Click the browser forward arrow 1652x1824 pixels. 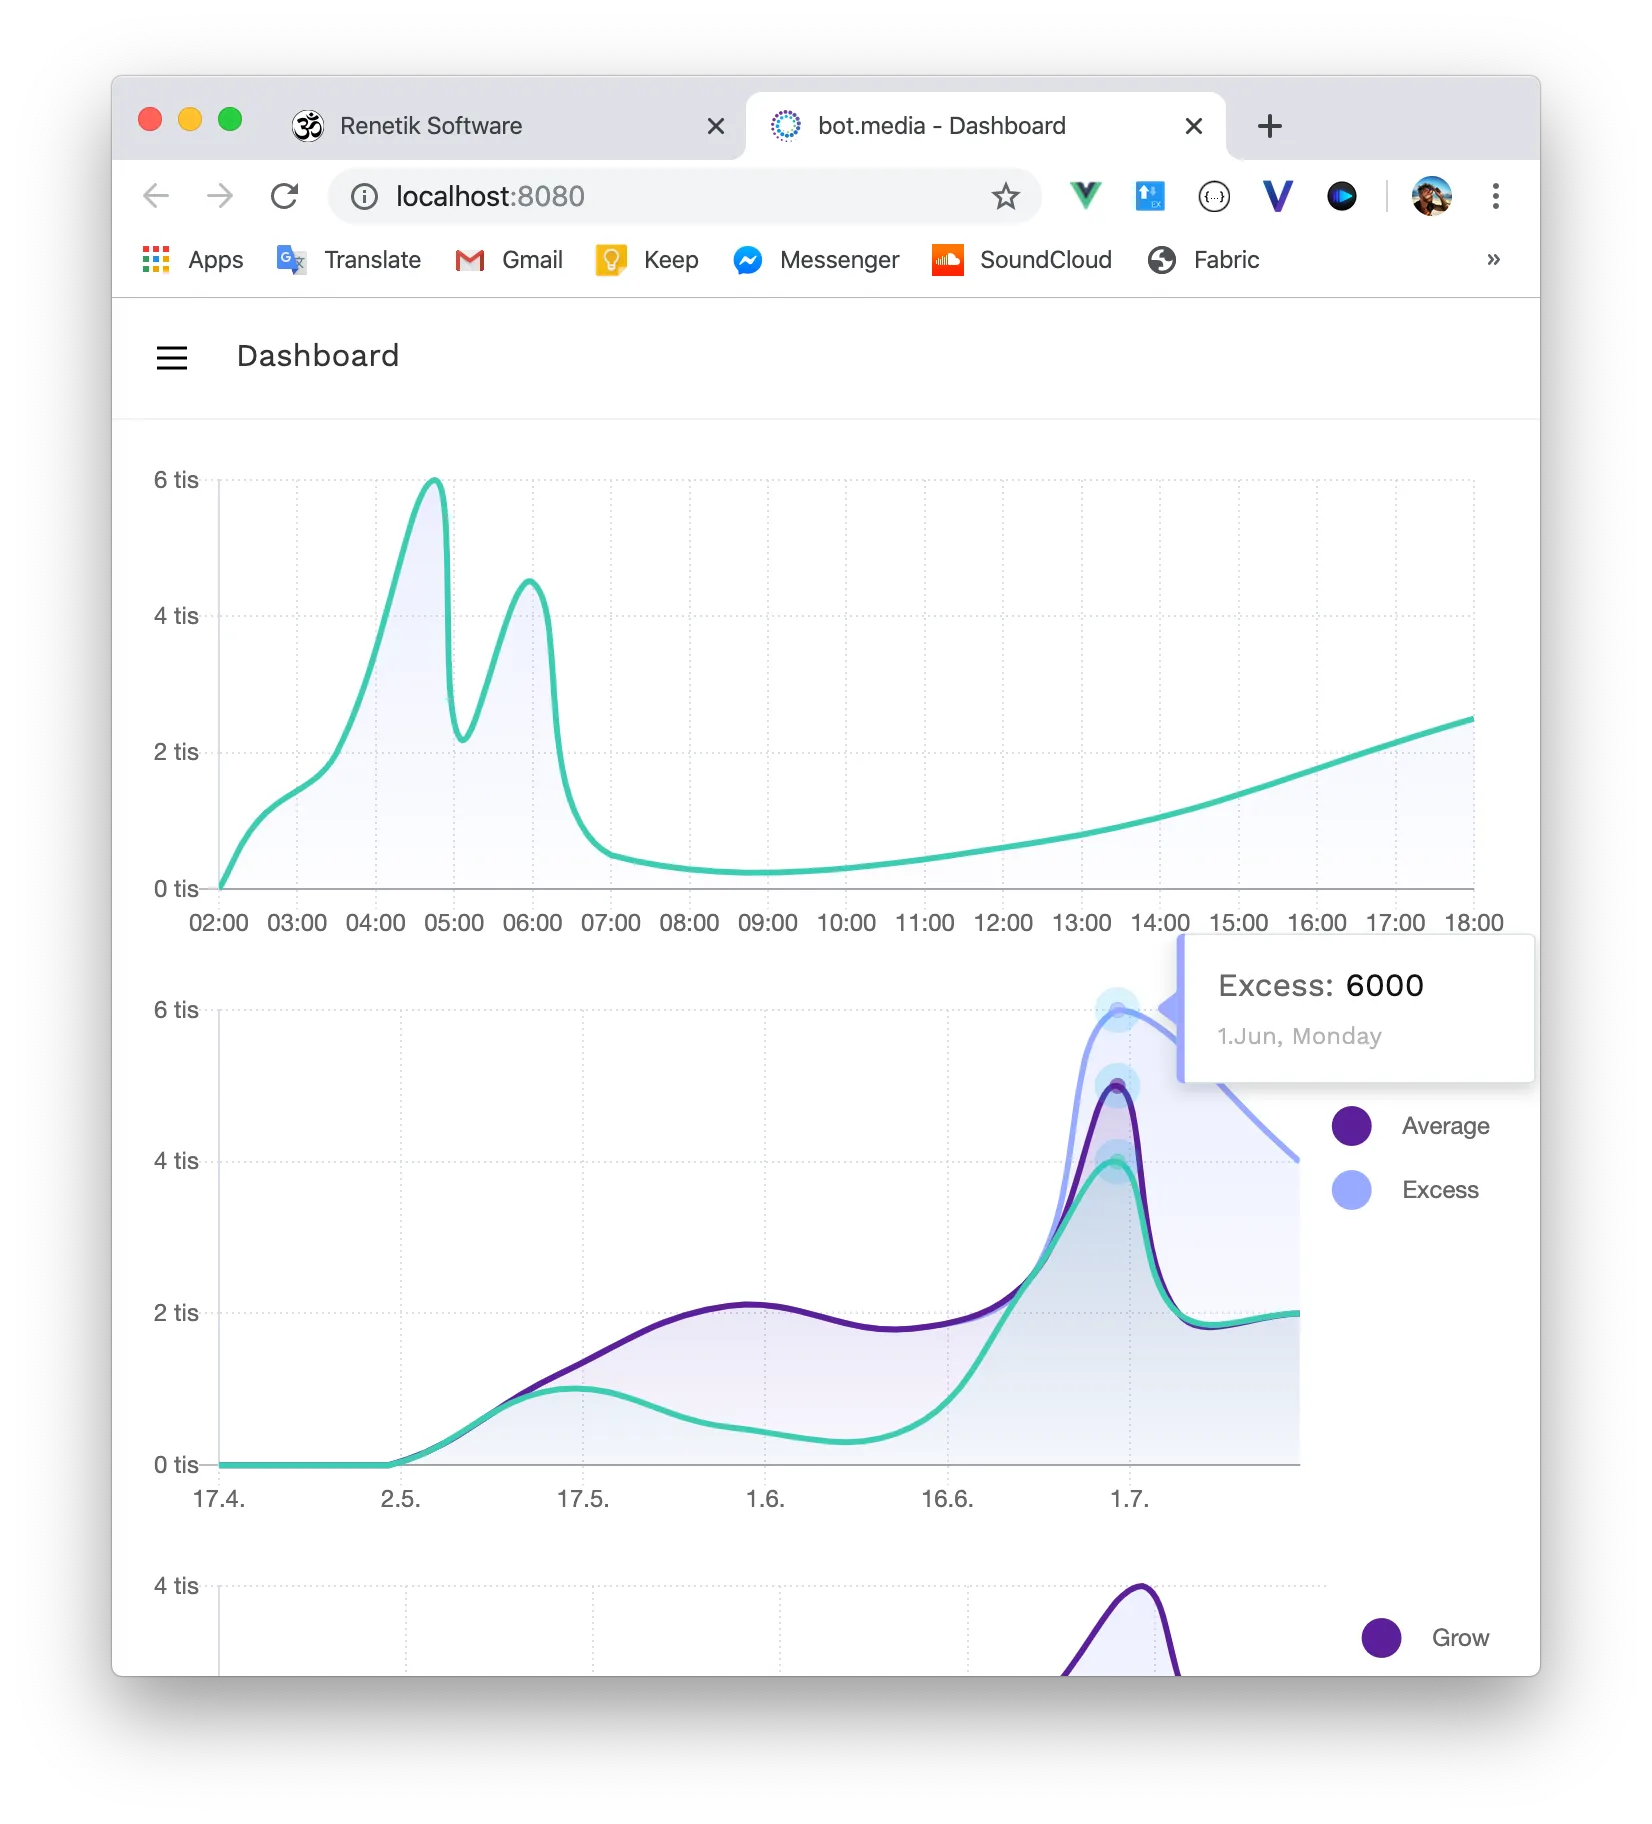coord(220,196)
